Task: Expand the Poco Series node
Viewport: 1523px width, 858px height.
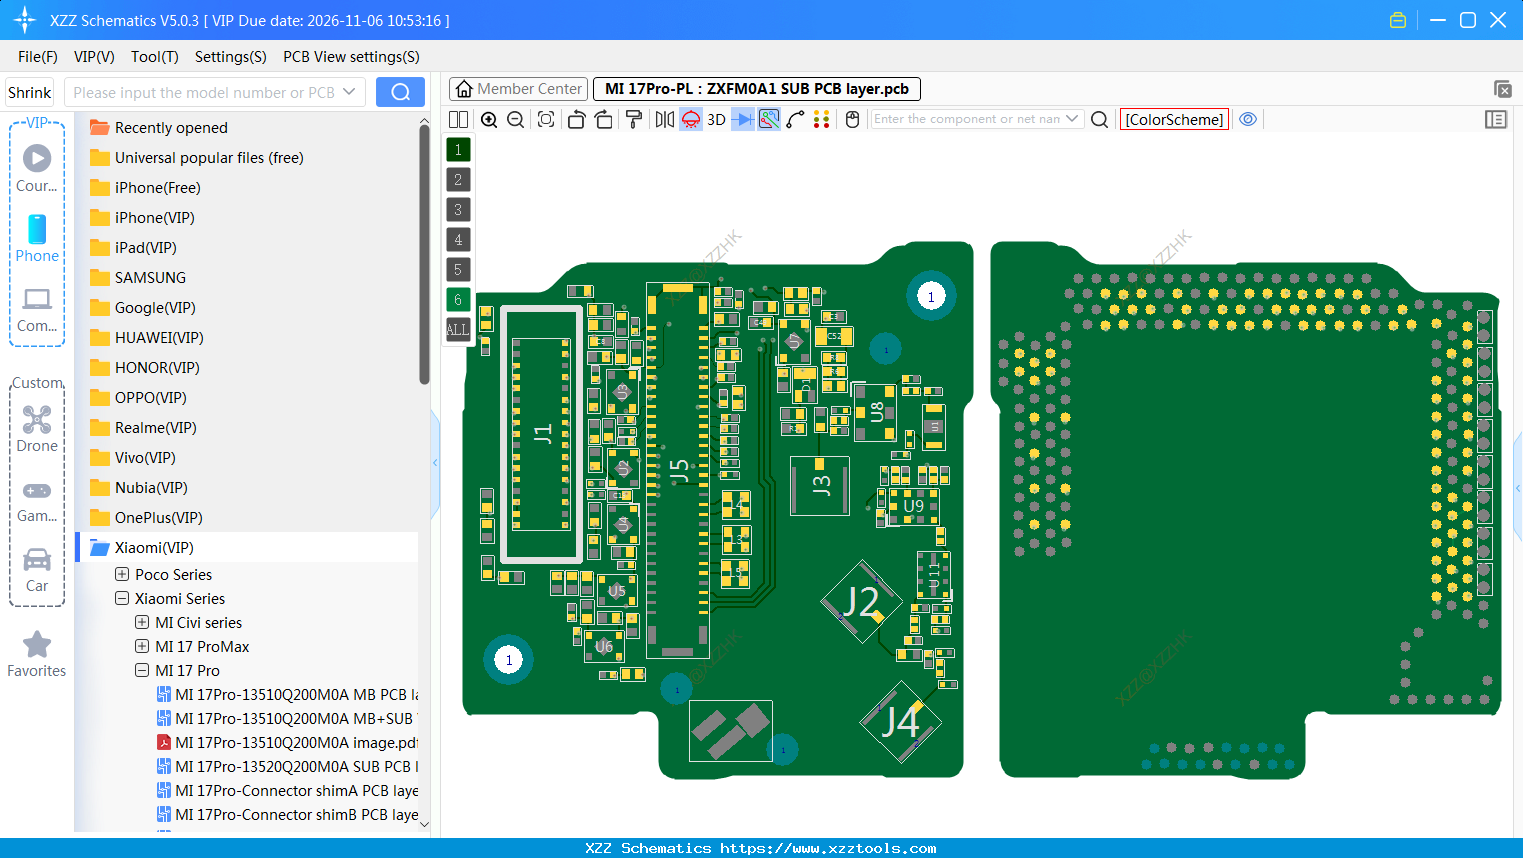Action: pos(122,575)
